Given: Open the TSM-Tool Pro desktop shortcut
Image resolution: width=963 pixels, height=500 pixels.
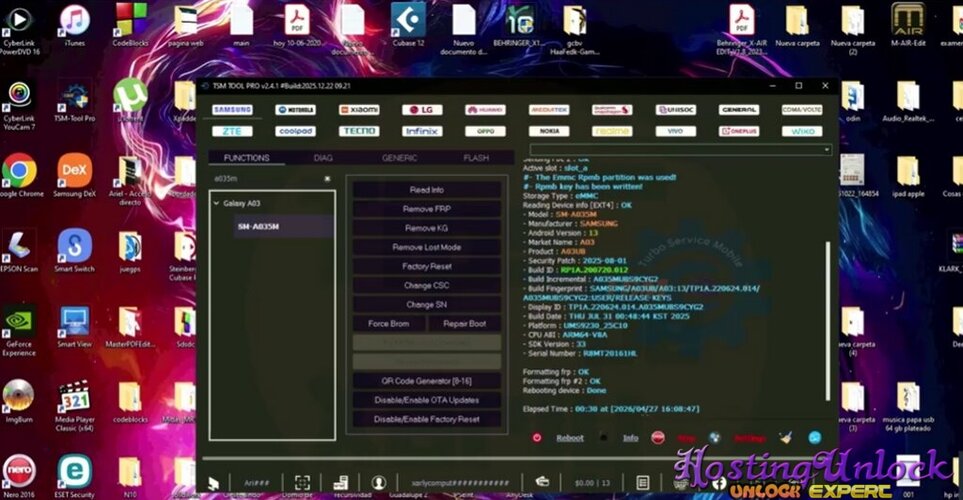Looking at the screenshot, I should point(74,103).
